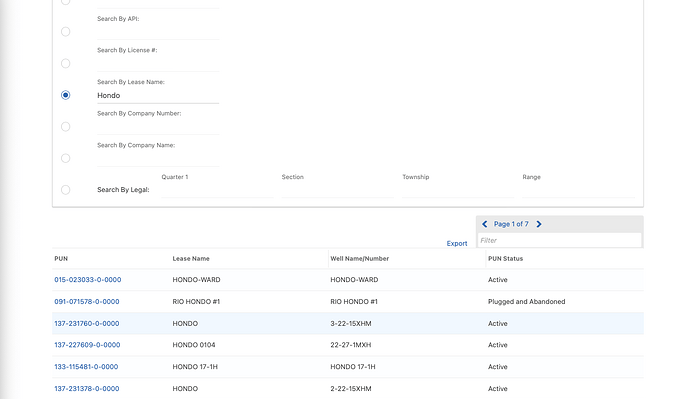Select the Search By API radio button
The height and width of the screenshot is (399, 690).
pos(66,32)
